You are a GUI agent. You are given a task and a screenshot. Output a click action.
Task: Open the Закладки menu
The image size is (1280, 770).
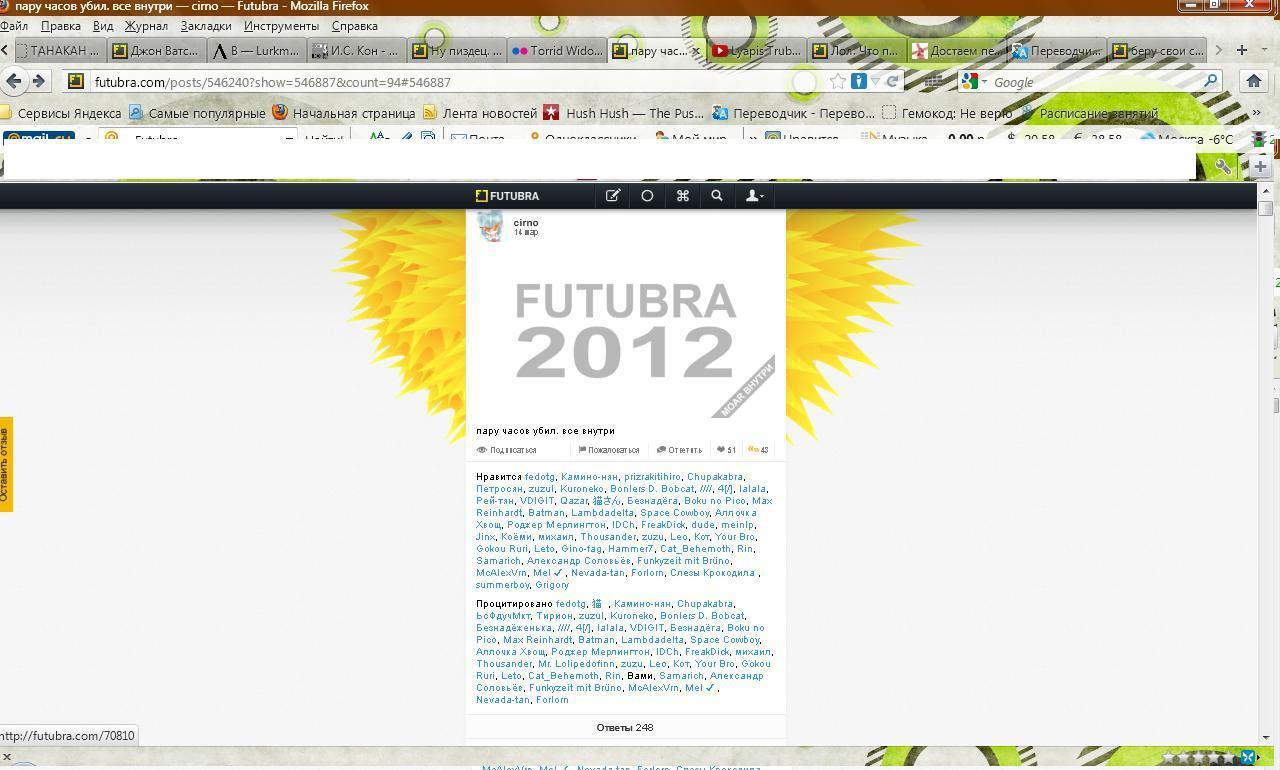coord(206,26)
